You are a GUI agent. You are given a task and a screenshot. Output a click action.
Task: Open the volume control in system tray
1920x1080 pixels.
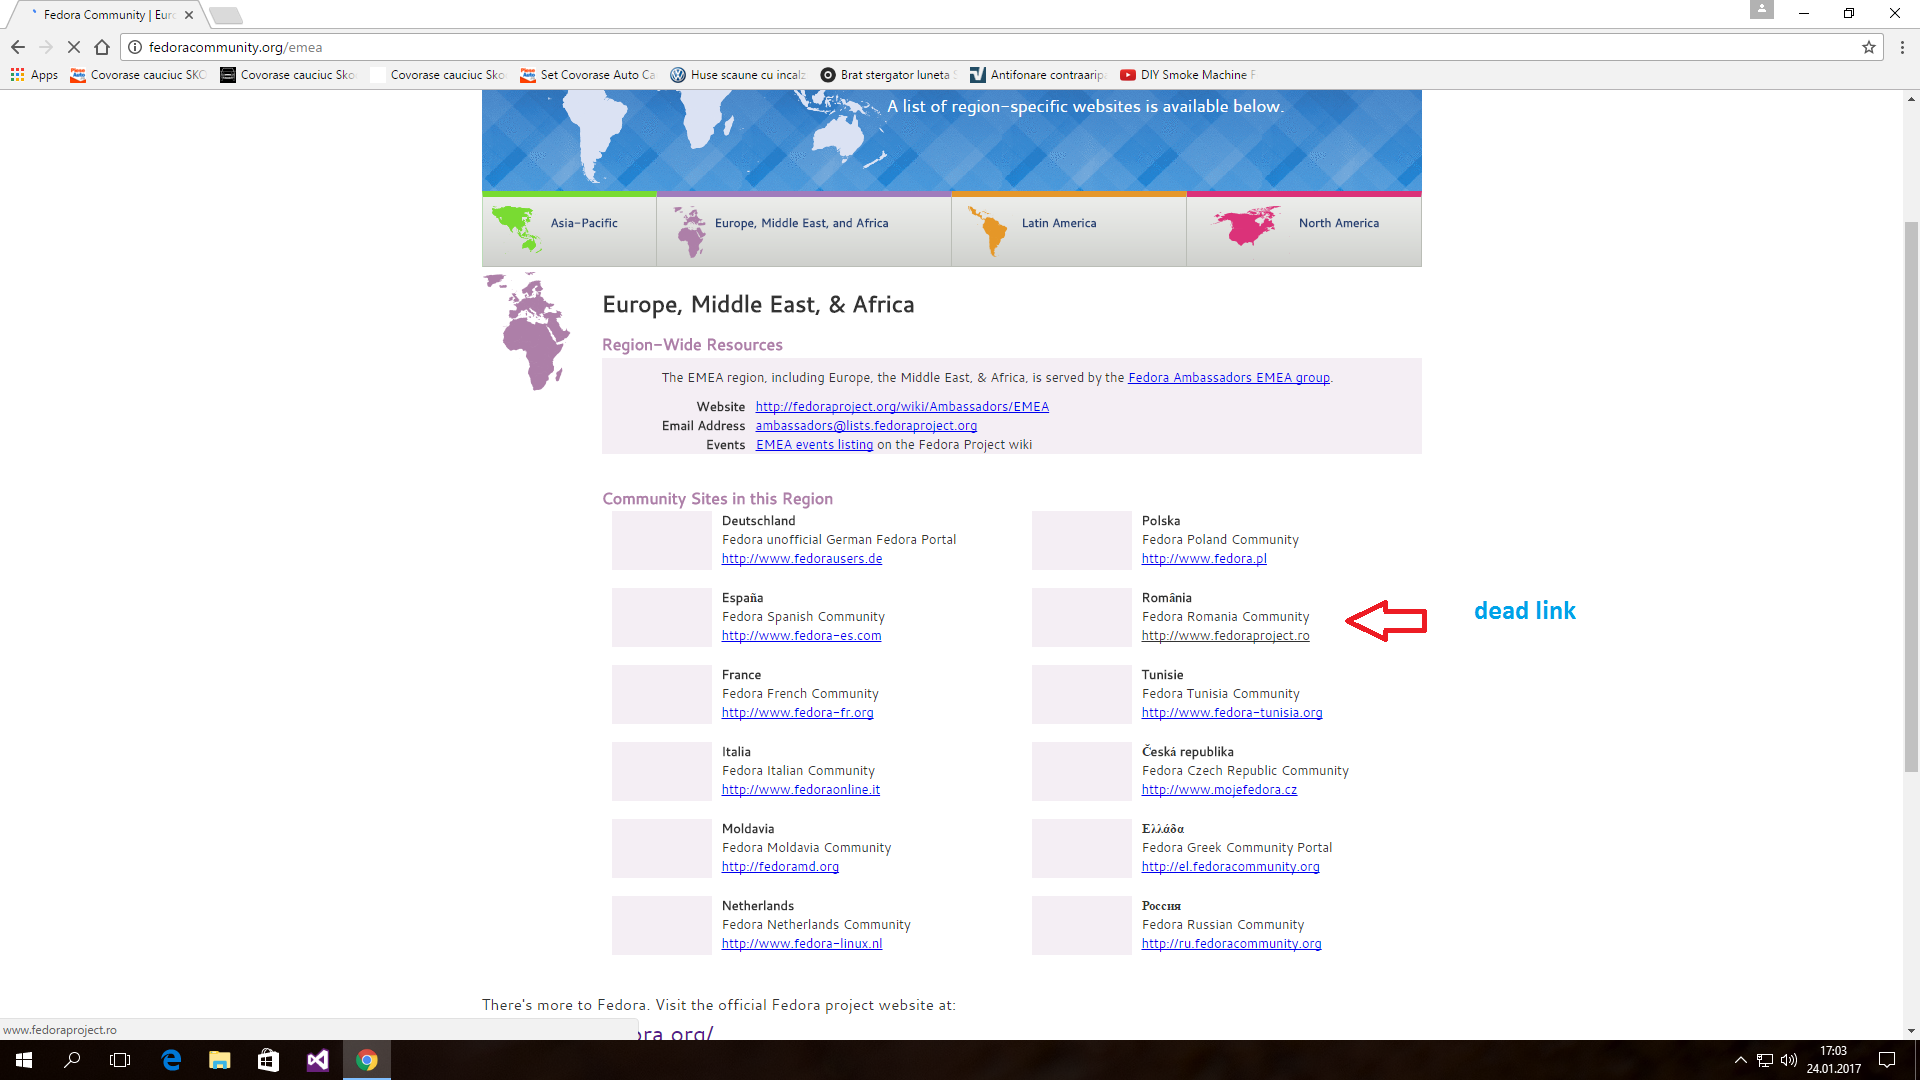tap(1789, 1060)
